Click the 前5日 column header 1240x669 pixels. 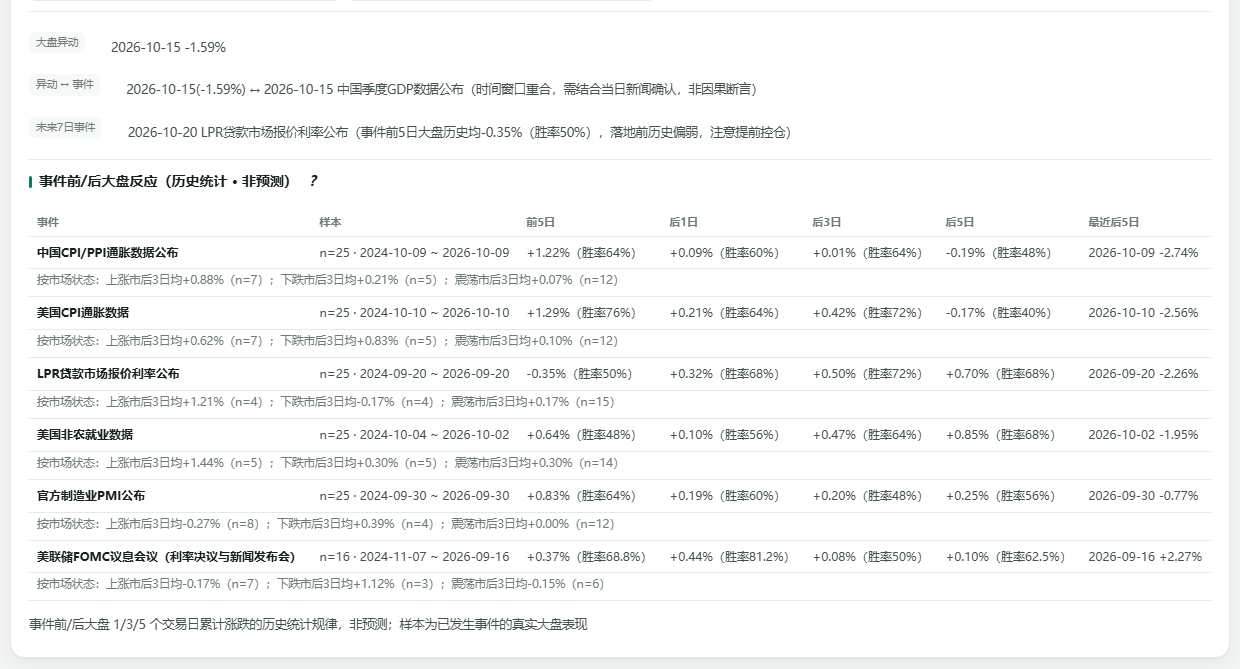540,222
